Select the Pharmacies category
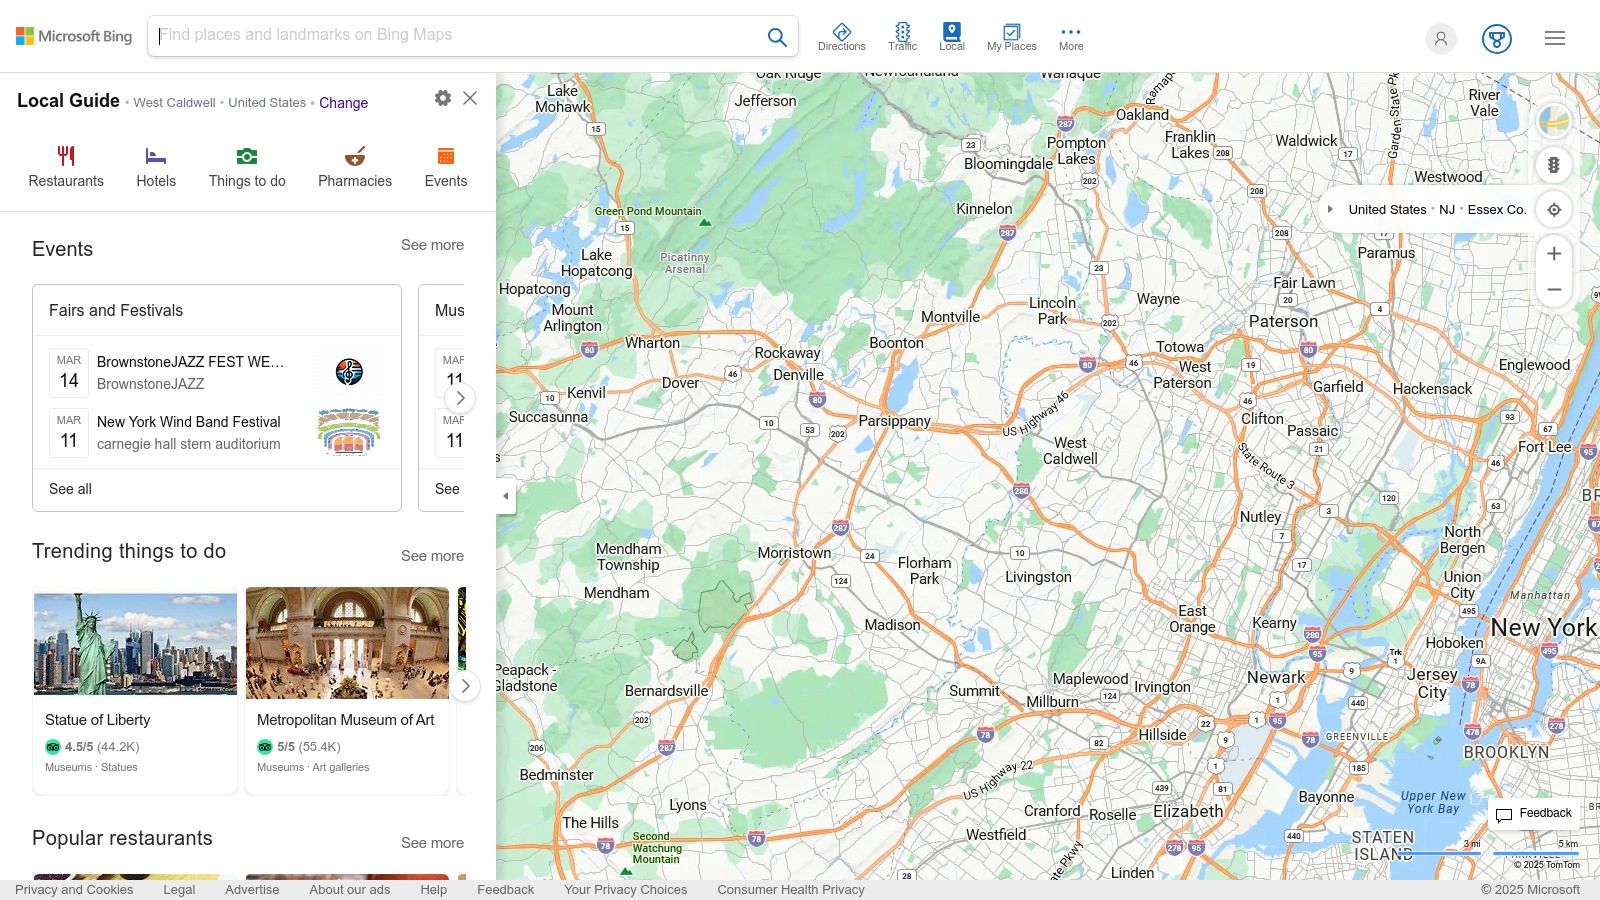 pyautogui.click(x=355, y=167)
